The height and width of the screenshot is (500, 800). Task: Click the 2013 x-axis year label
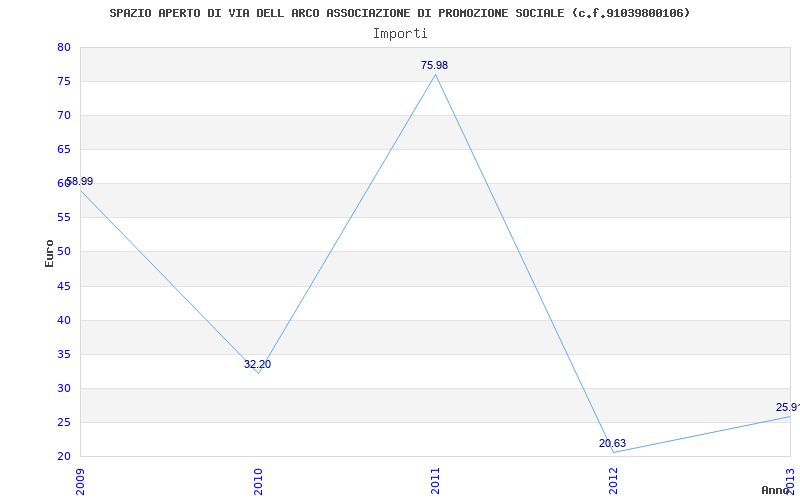(x=790, y=482)
